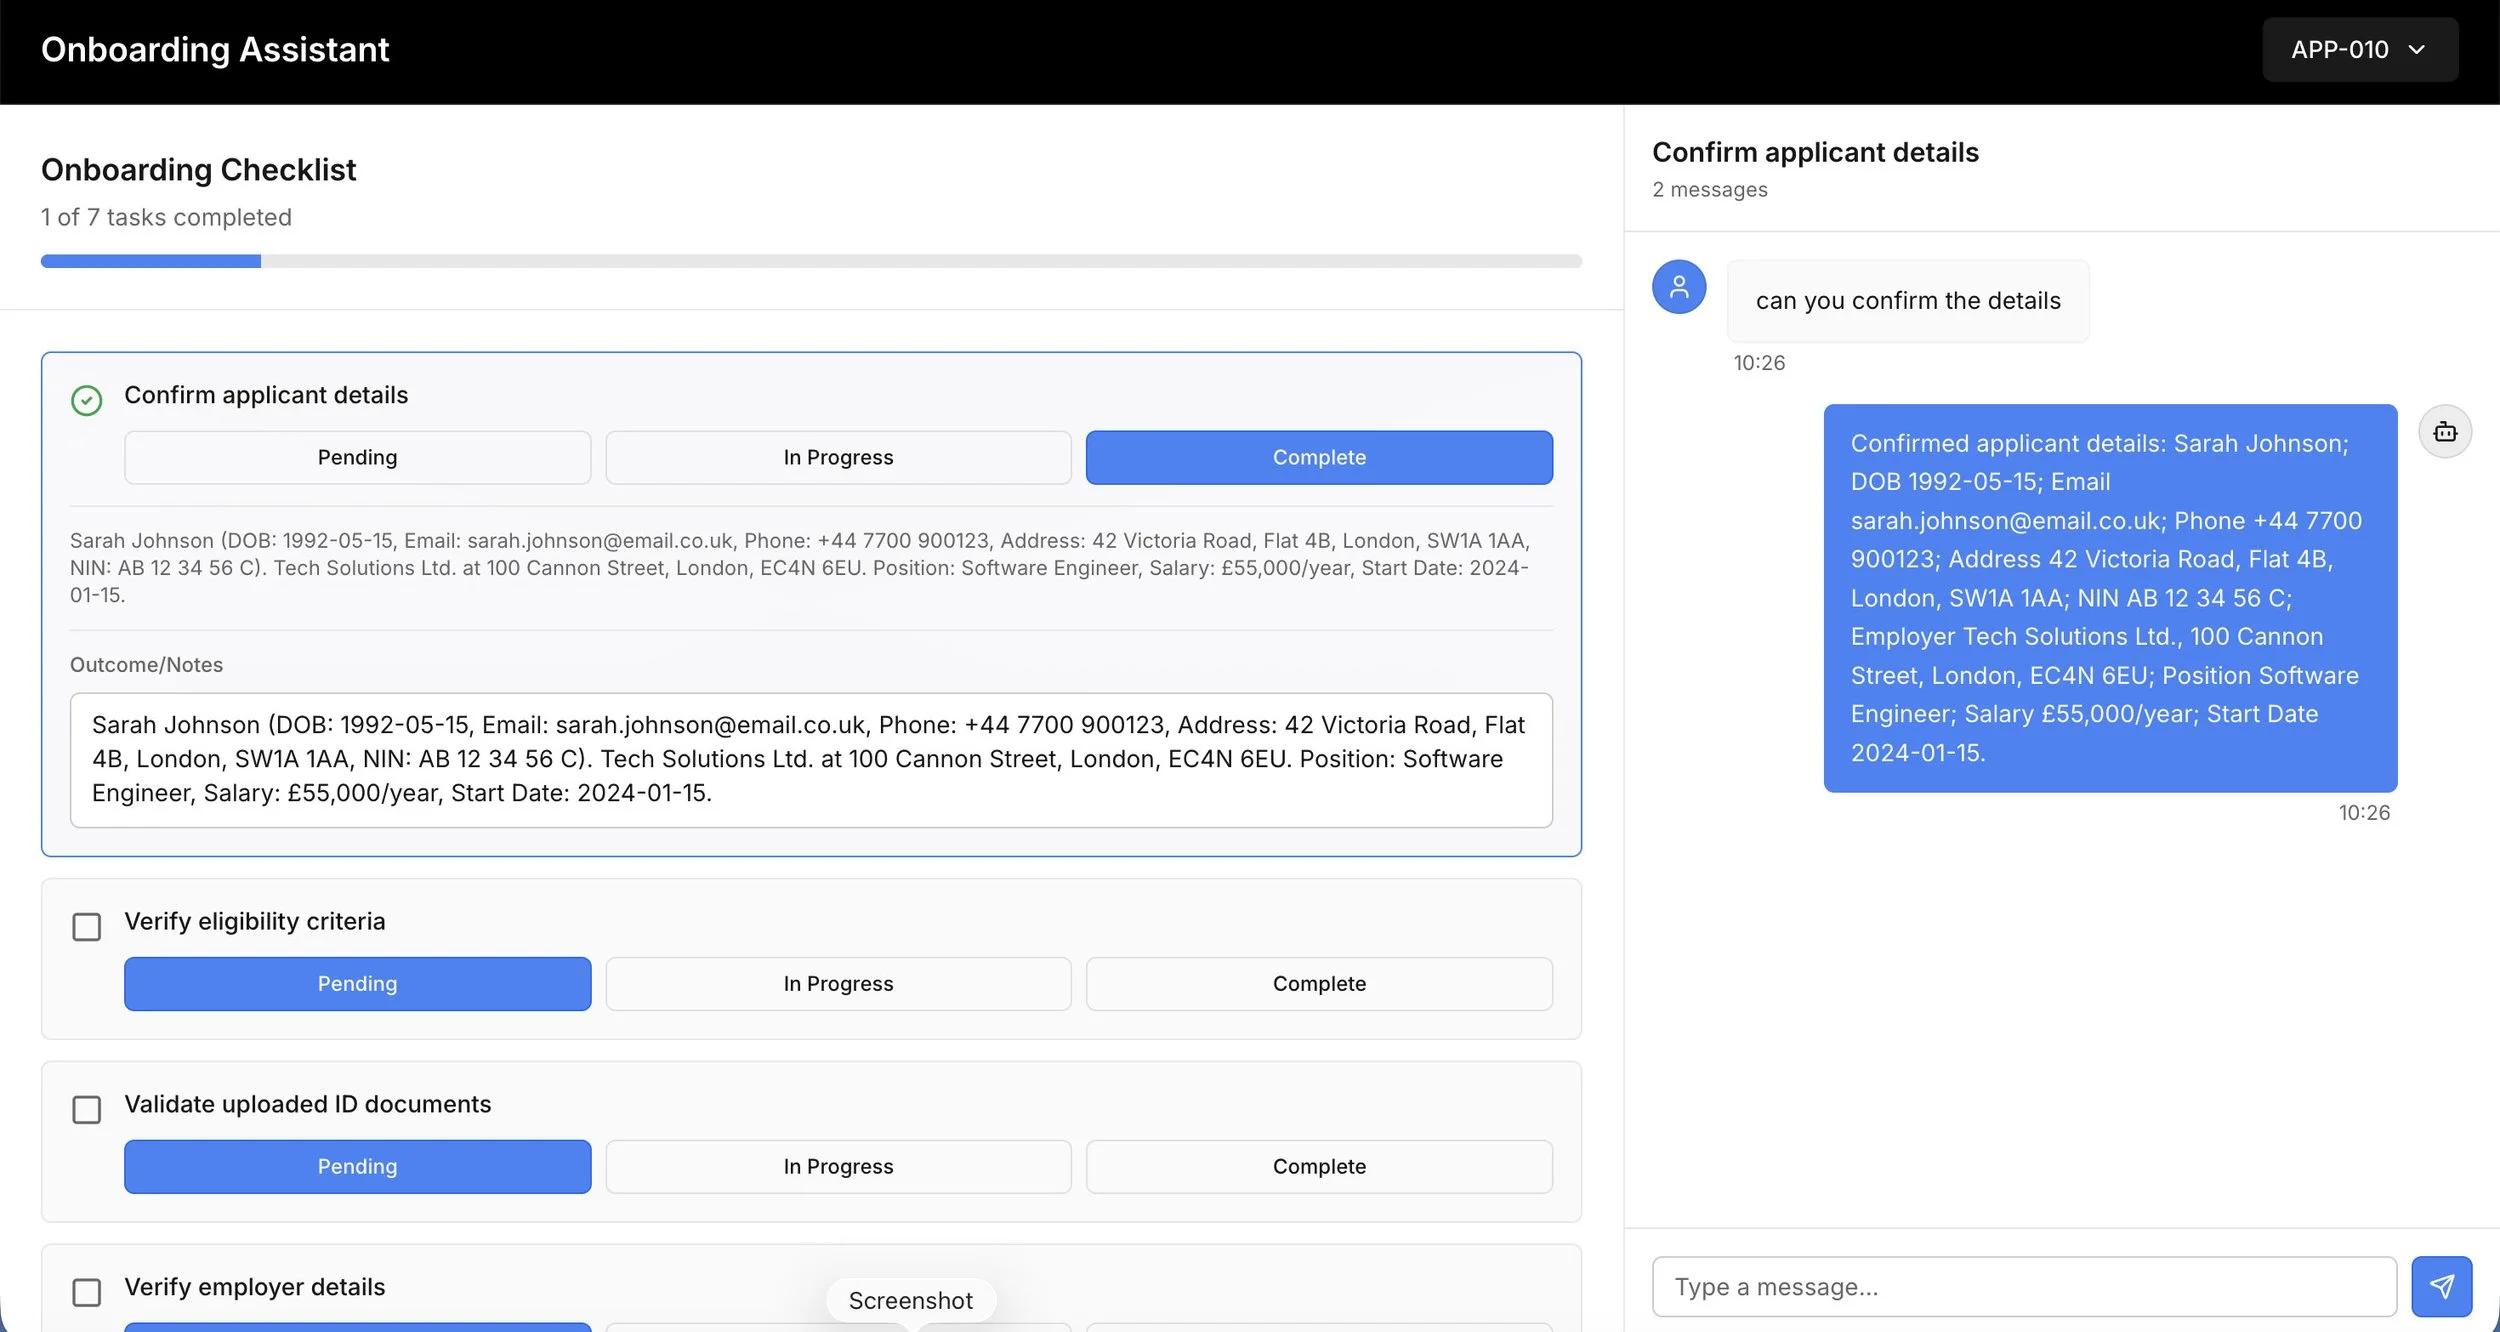Send message with paper plane icon

[2441, 1286]
